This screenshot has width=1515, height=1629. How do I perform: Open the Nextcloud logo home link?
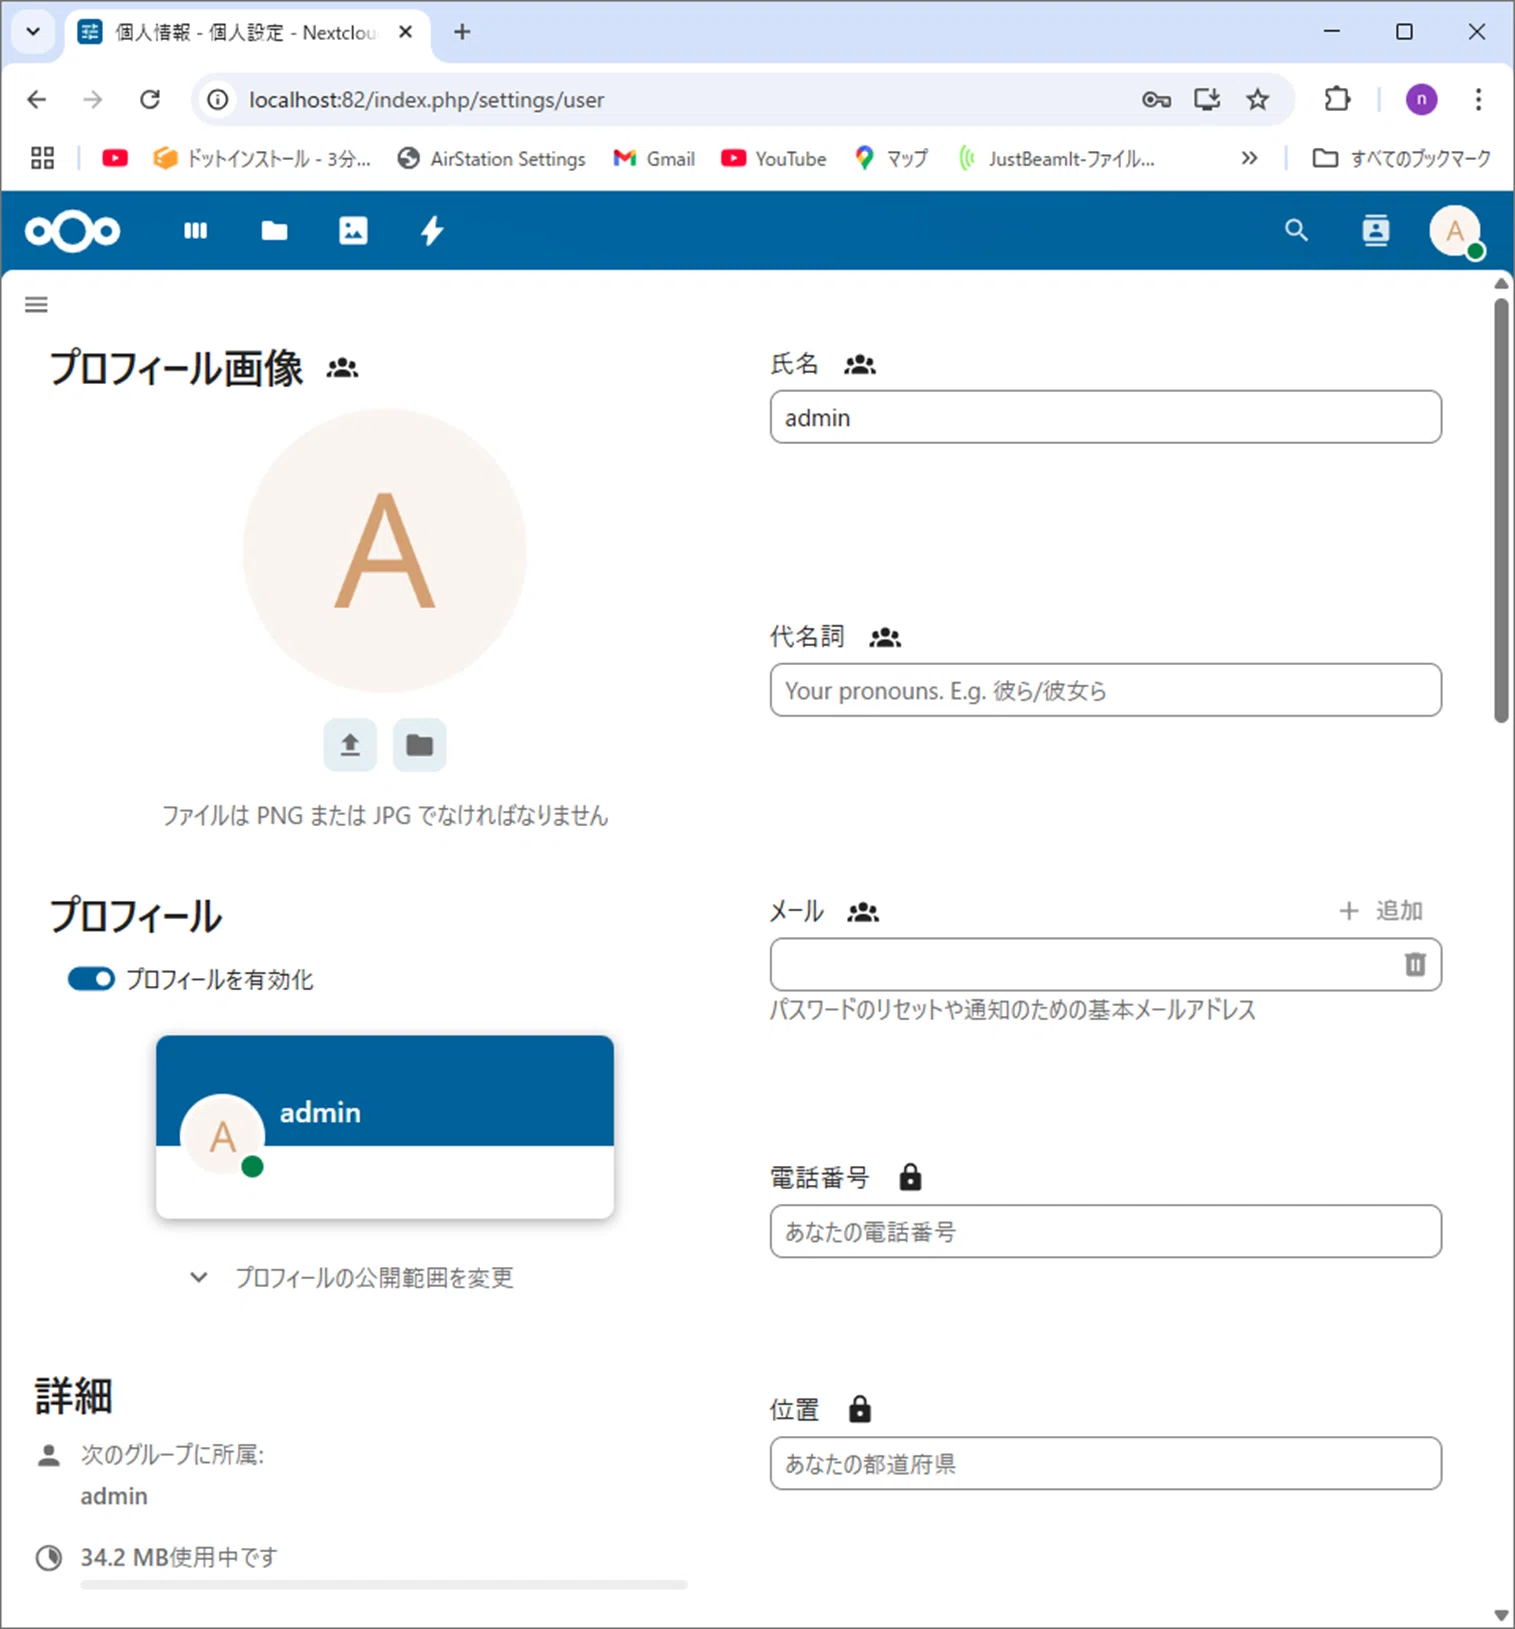coord(72,231)
